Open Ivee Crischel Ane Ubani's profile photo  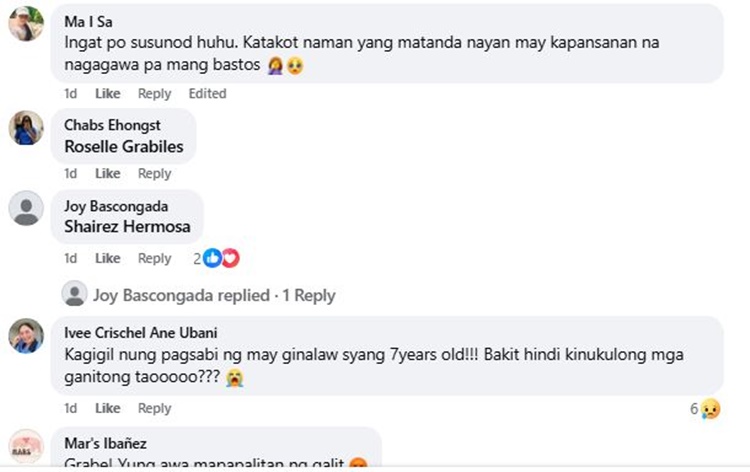click(25, 335)
